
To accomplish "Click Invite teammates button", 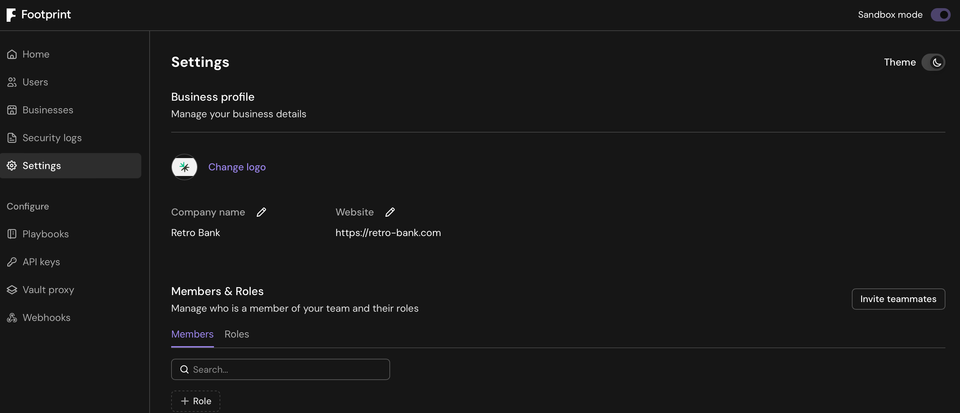I will tap(898, 299).
